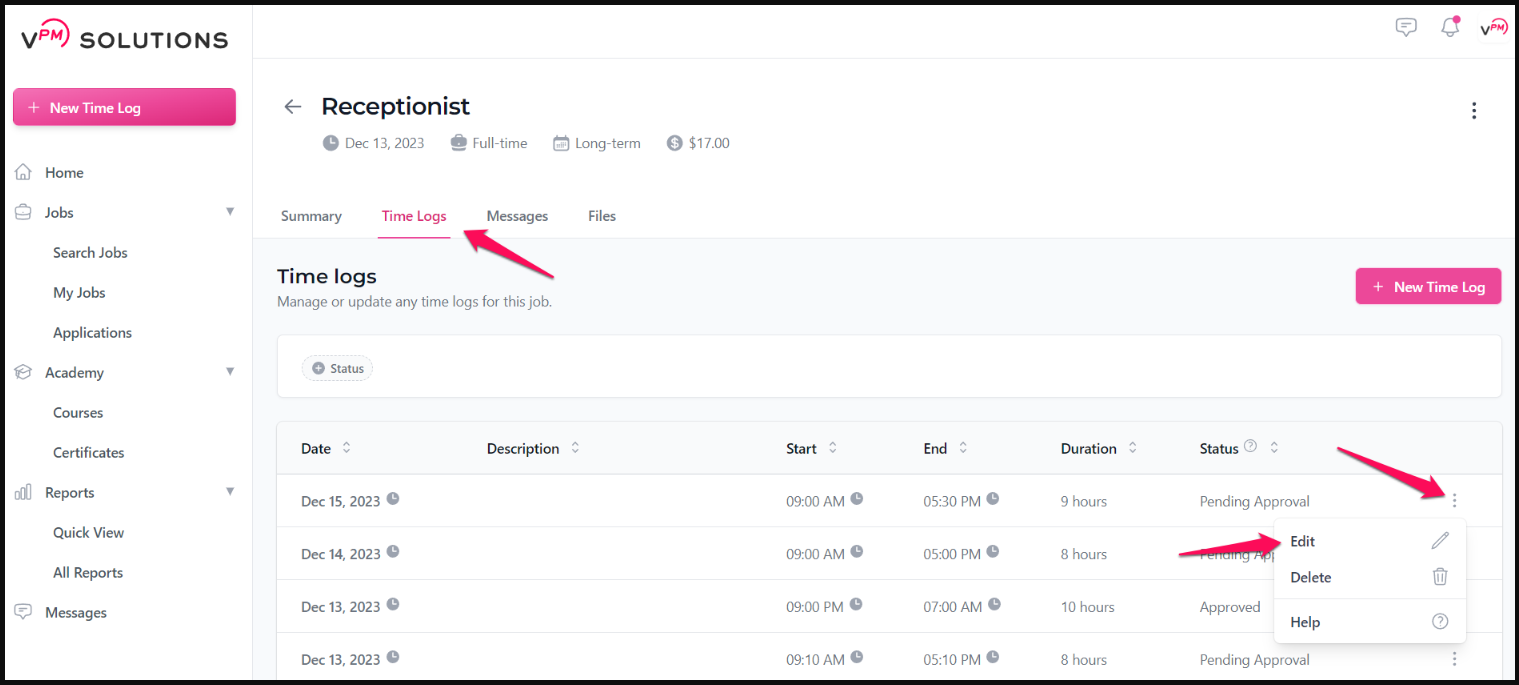Go back using the arrow beside Receptionist
This screenshot has height=685, width=1519.
293,107
